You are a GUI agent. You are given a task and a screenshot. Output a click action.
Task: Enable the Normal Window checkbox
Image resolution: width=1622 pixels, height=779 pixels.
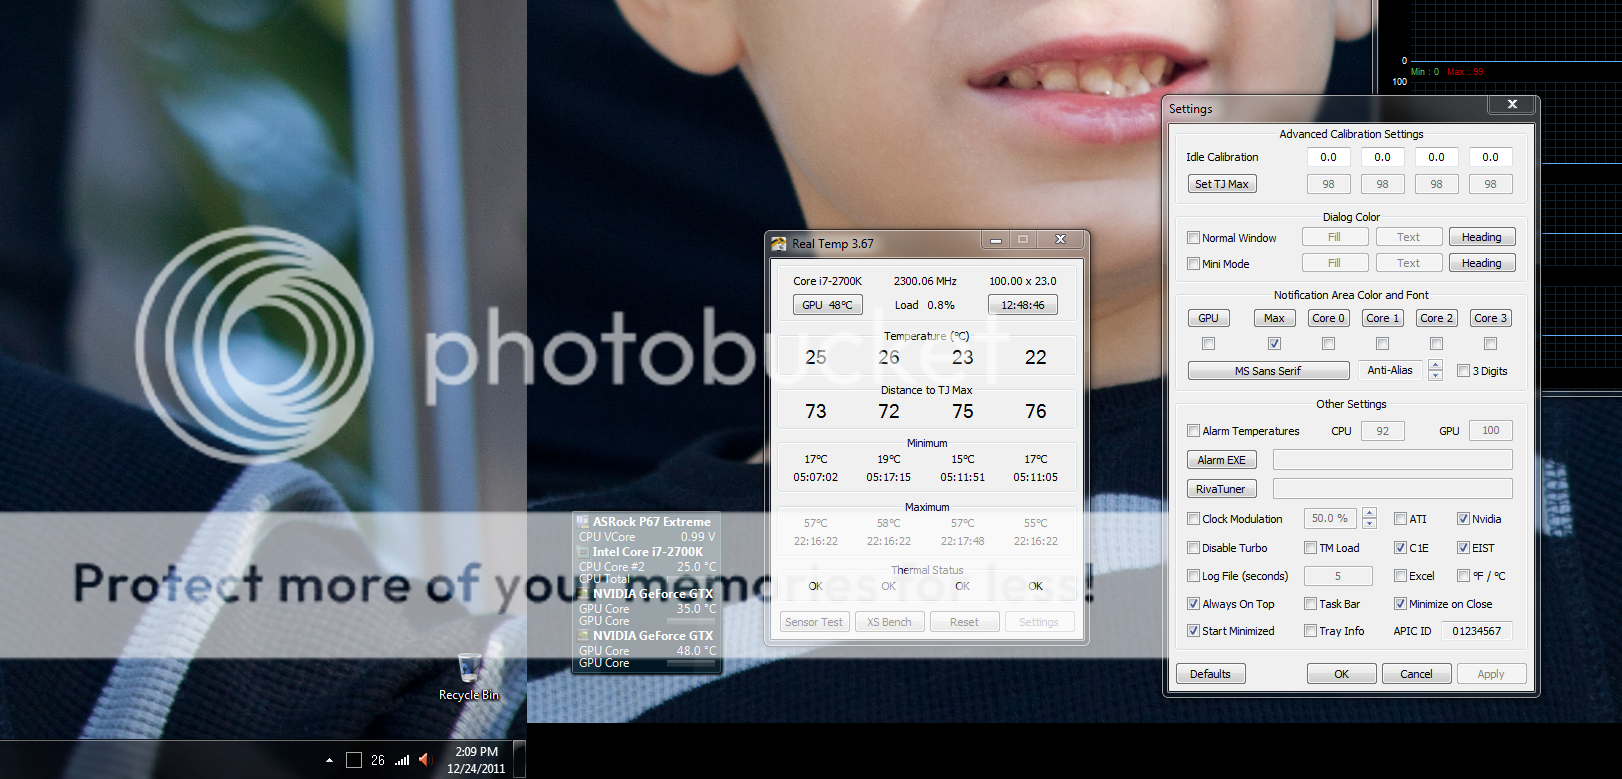point(1193,238)
